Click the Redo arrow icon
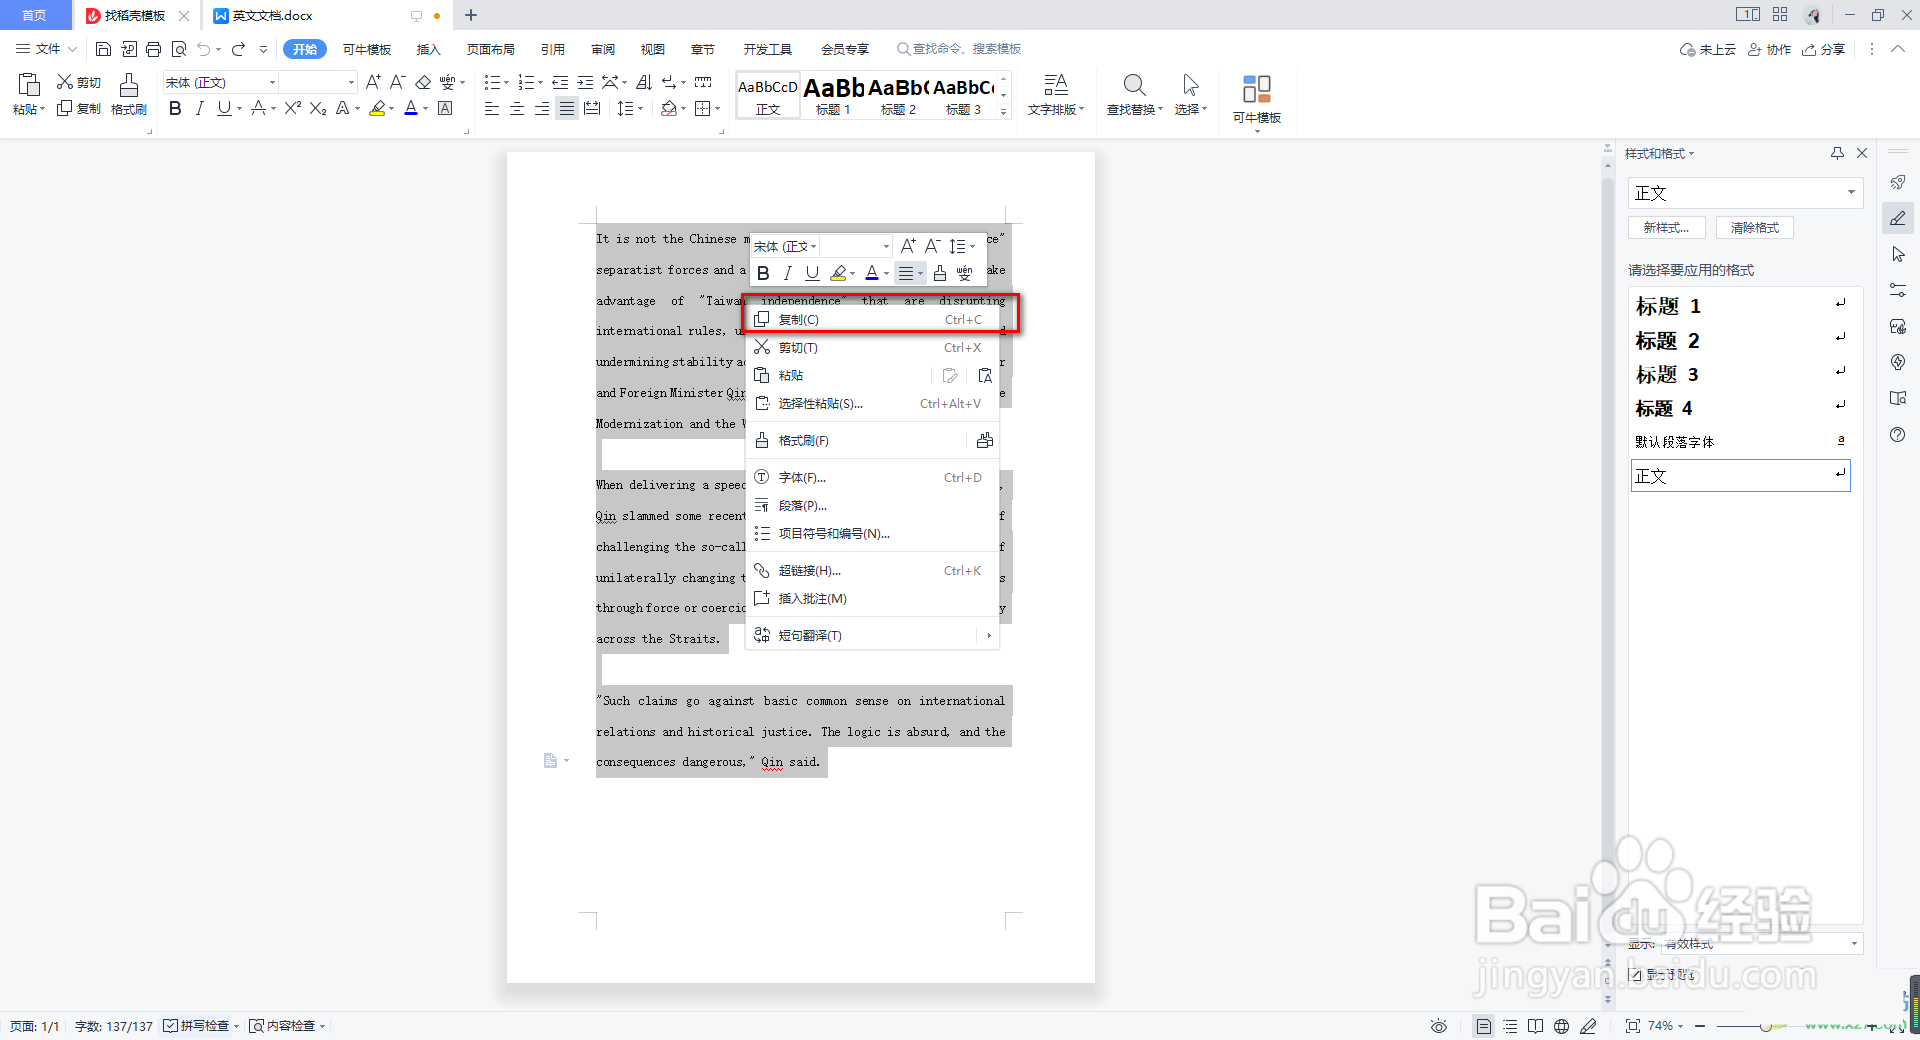 238,49
